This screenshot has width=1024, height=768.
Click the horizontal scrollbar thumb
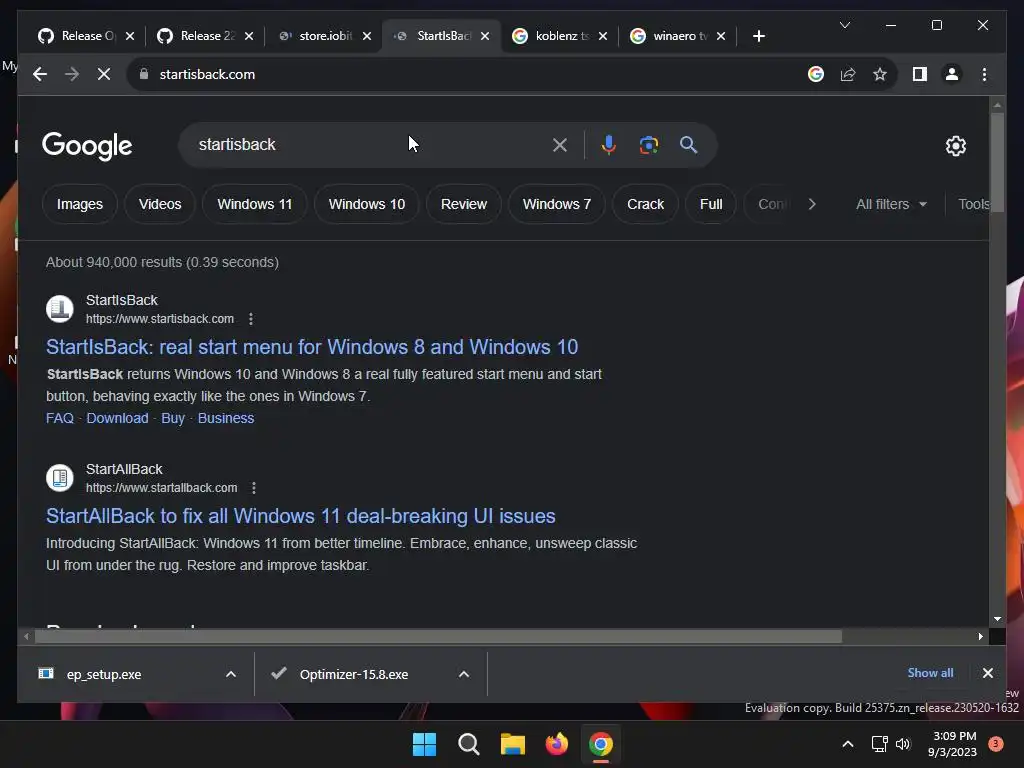tap(438, 636)
